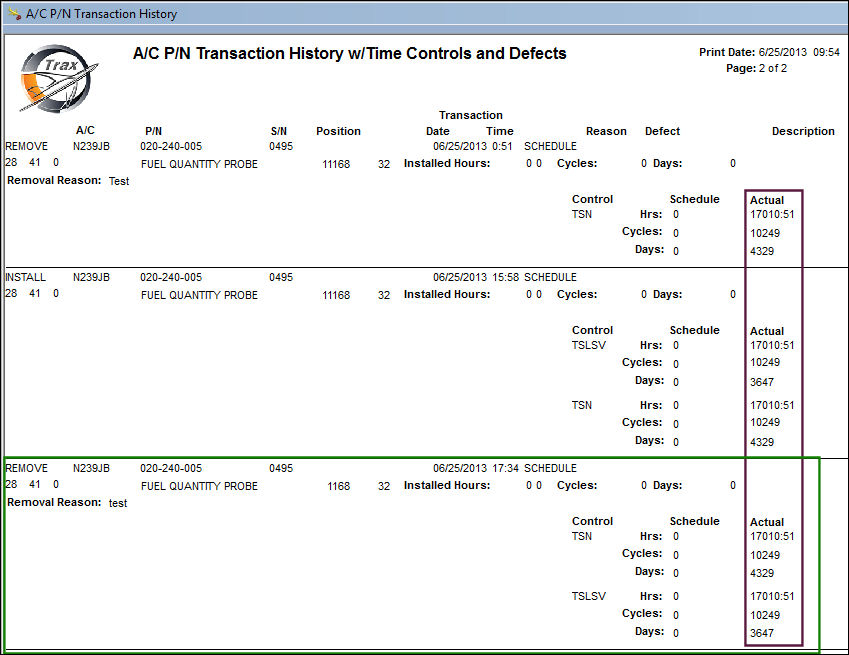Click the position value '1168'

click(x=338, y=486)
